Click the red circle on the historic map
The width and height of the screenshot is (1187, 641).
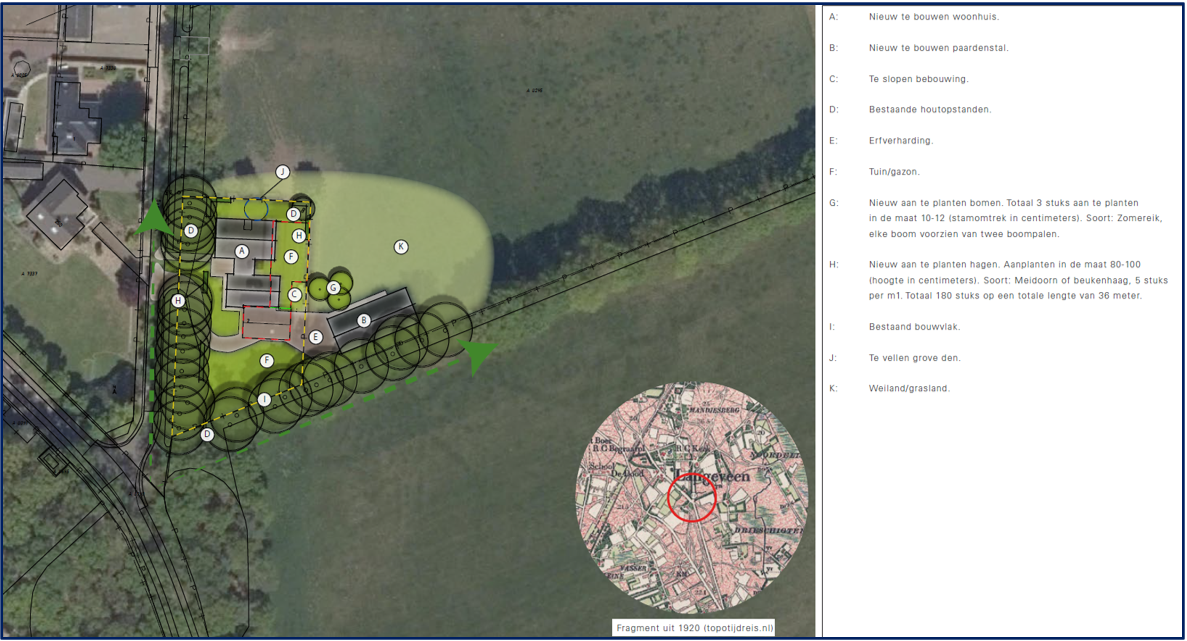tap(692, 498)
